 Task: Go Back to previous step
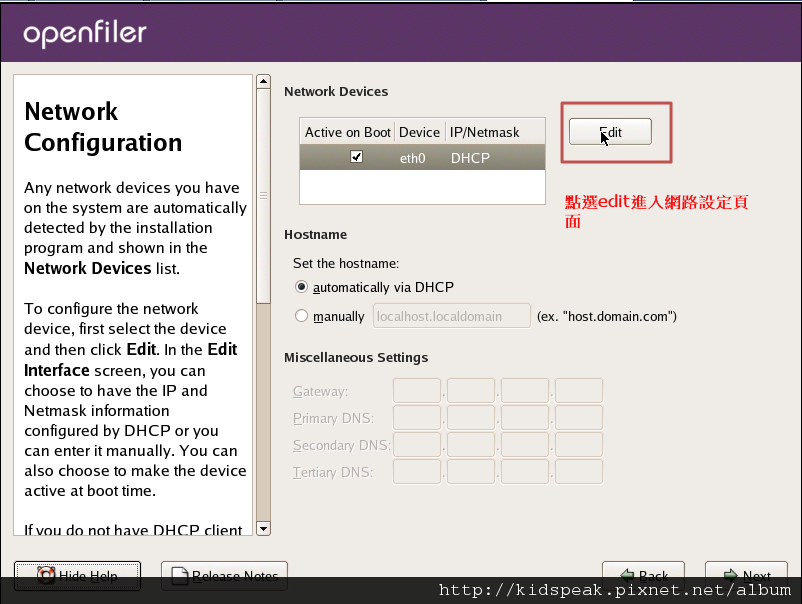643,576
